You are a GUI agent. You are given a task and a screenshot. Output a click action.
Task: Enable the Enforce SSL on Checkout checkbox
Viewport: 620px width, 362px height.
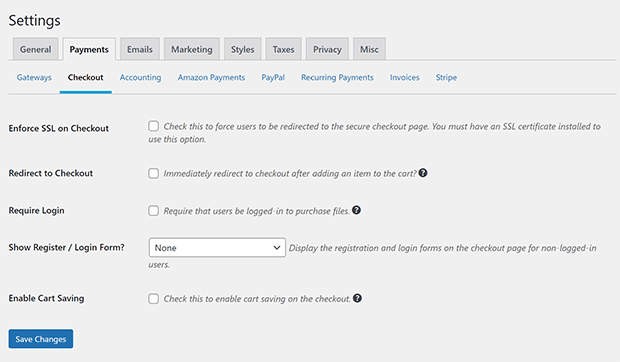coord(153,126)
